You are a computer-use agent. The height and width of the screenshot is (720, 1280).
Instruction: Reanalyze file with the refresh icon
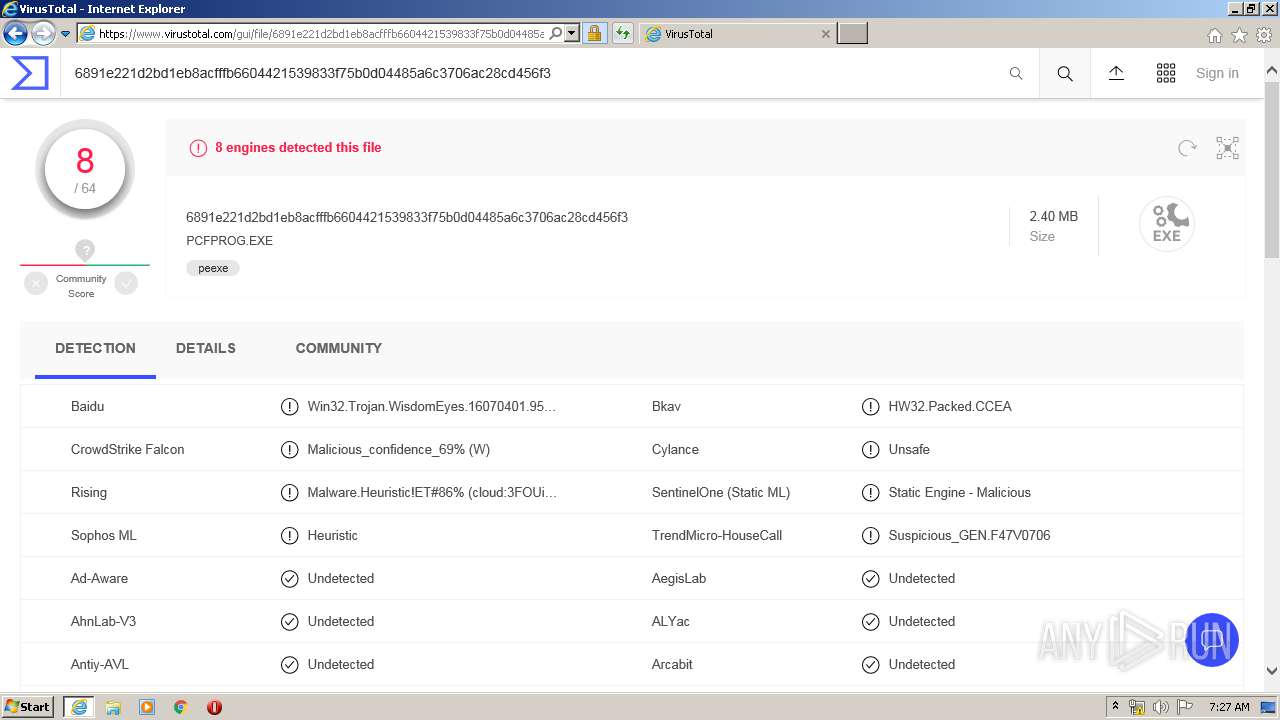(x=1187, y=148)
